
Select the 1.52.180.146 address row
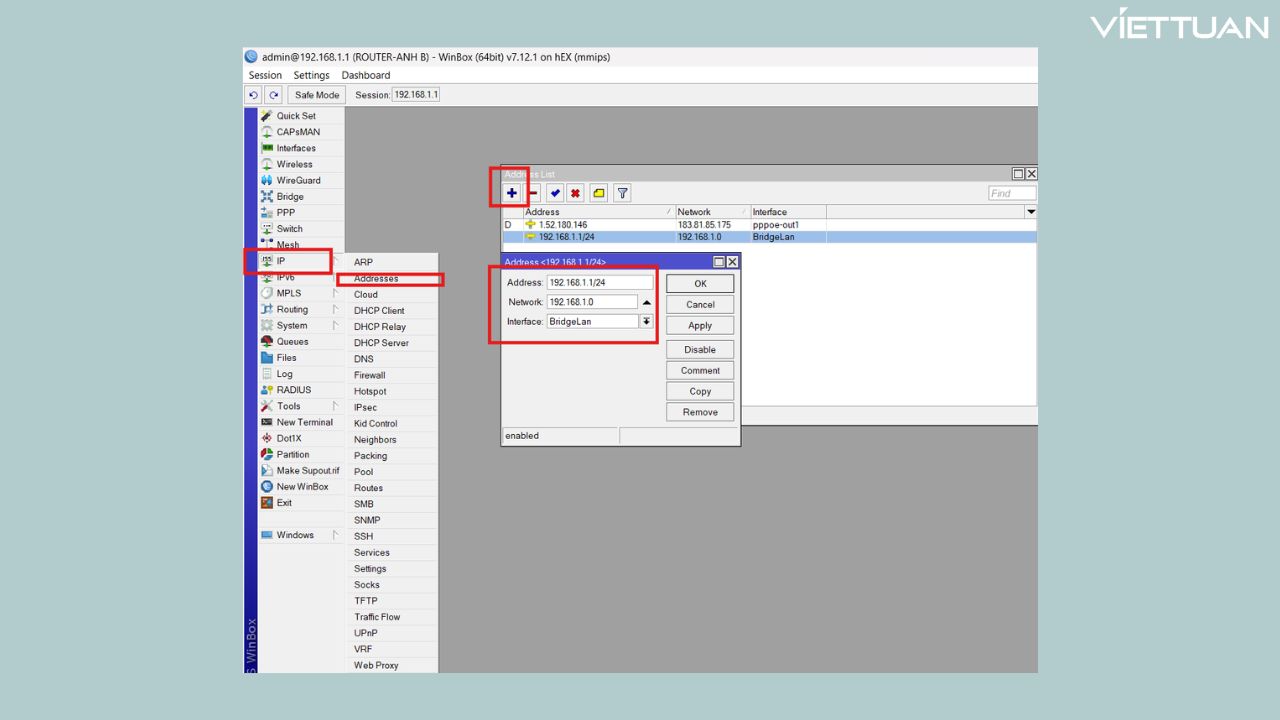click(768, 225)
